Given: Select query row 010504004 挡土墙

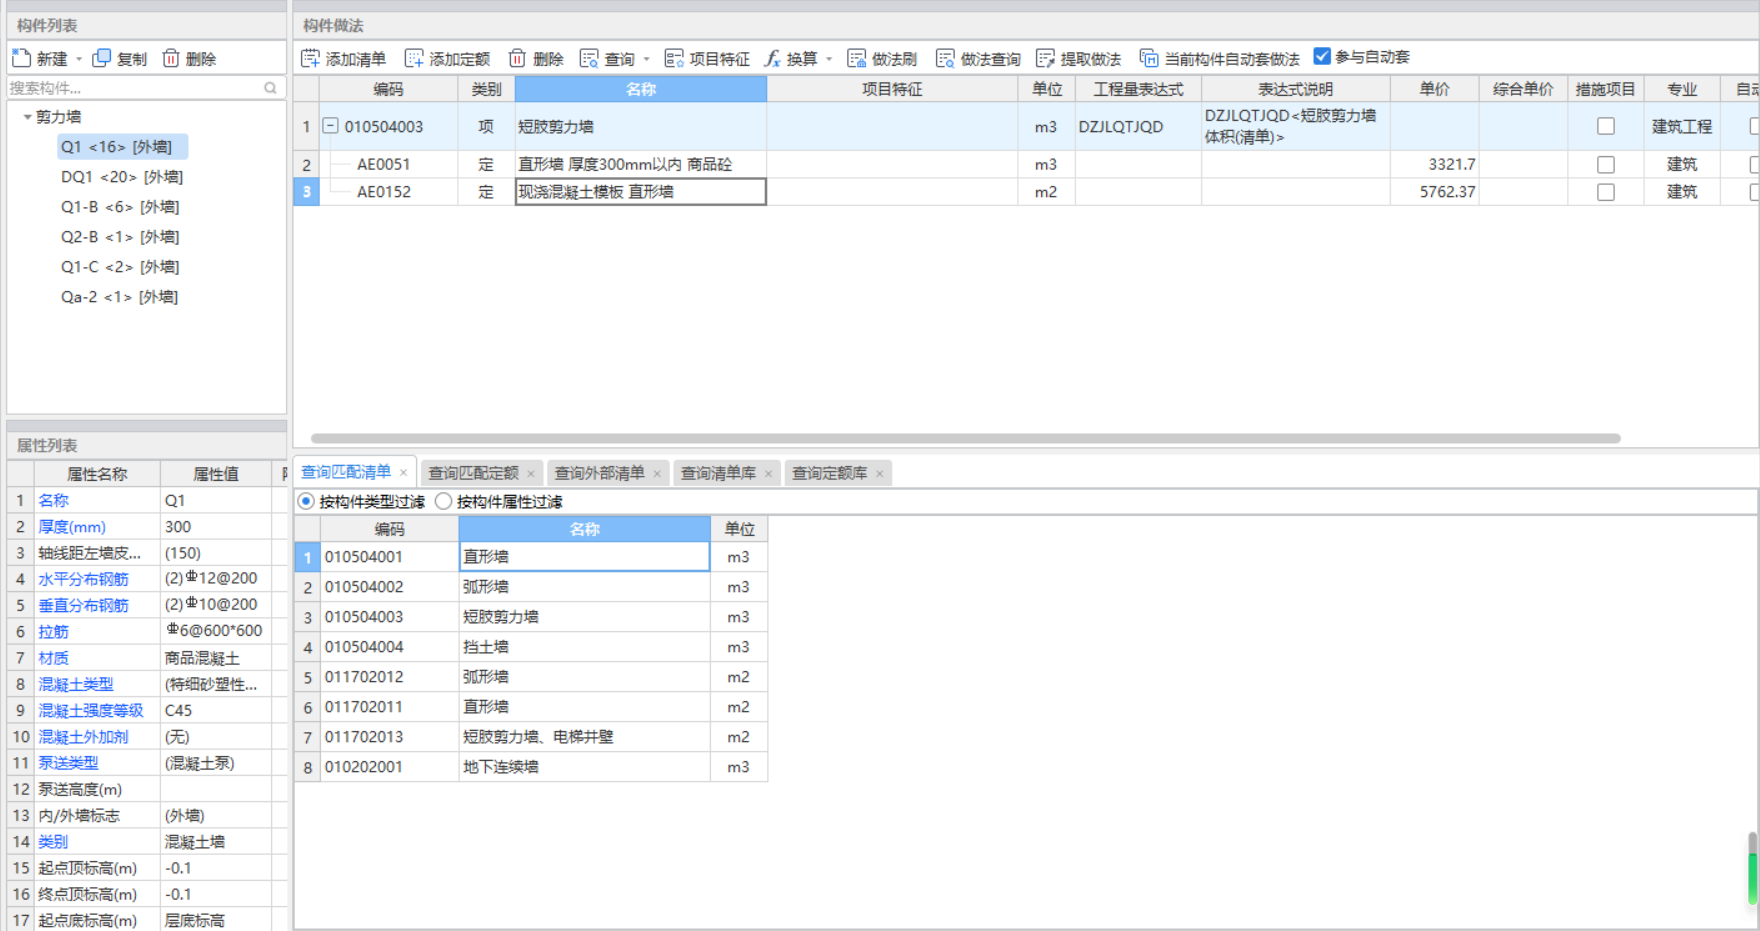Looking at the screenshot, I should (531, 647).
